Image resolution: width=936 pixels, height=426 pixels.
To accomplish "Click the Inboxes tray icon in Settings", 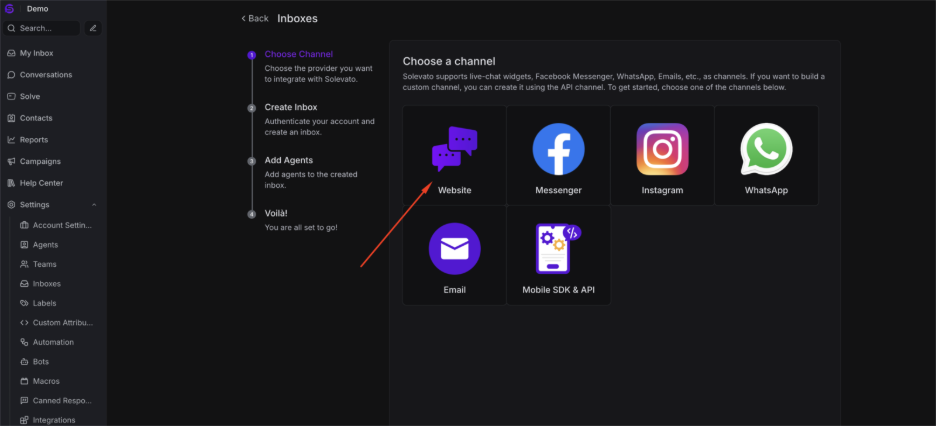I will [x=24, y=283].
